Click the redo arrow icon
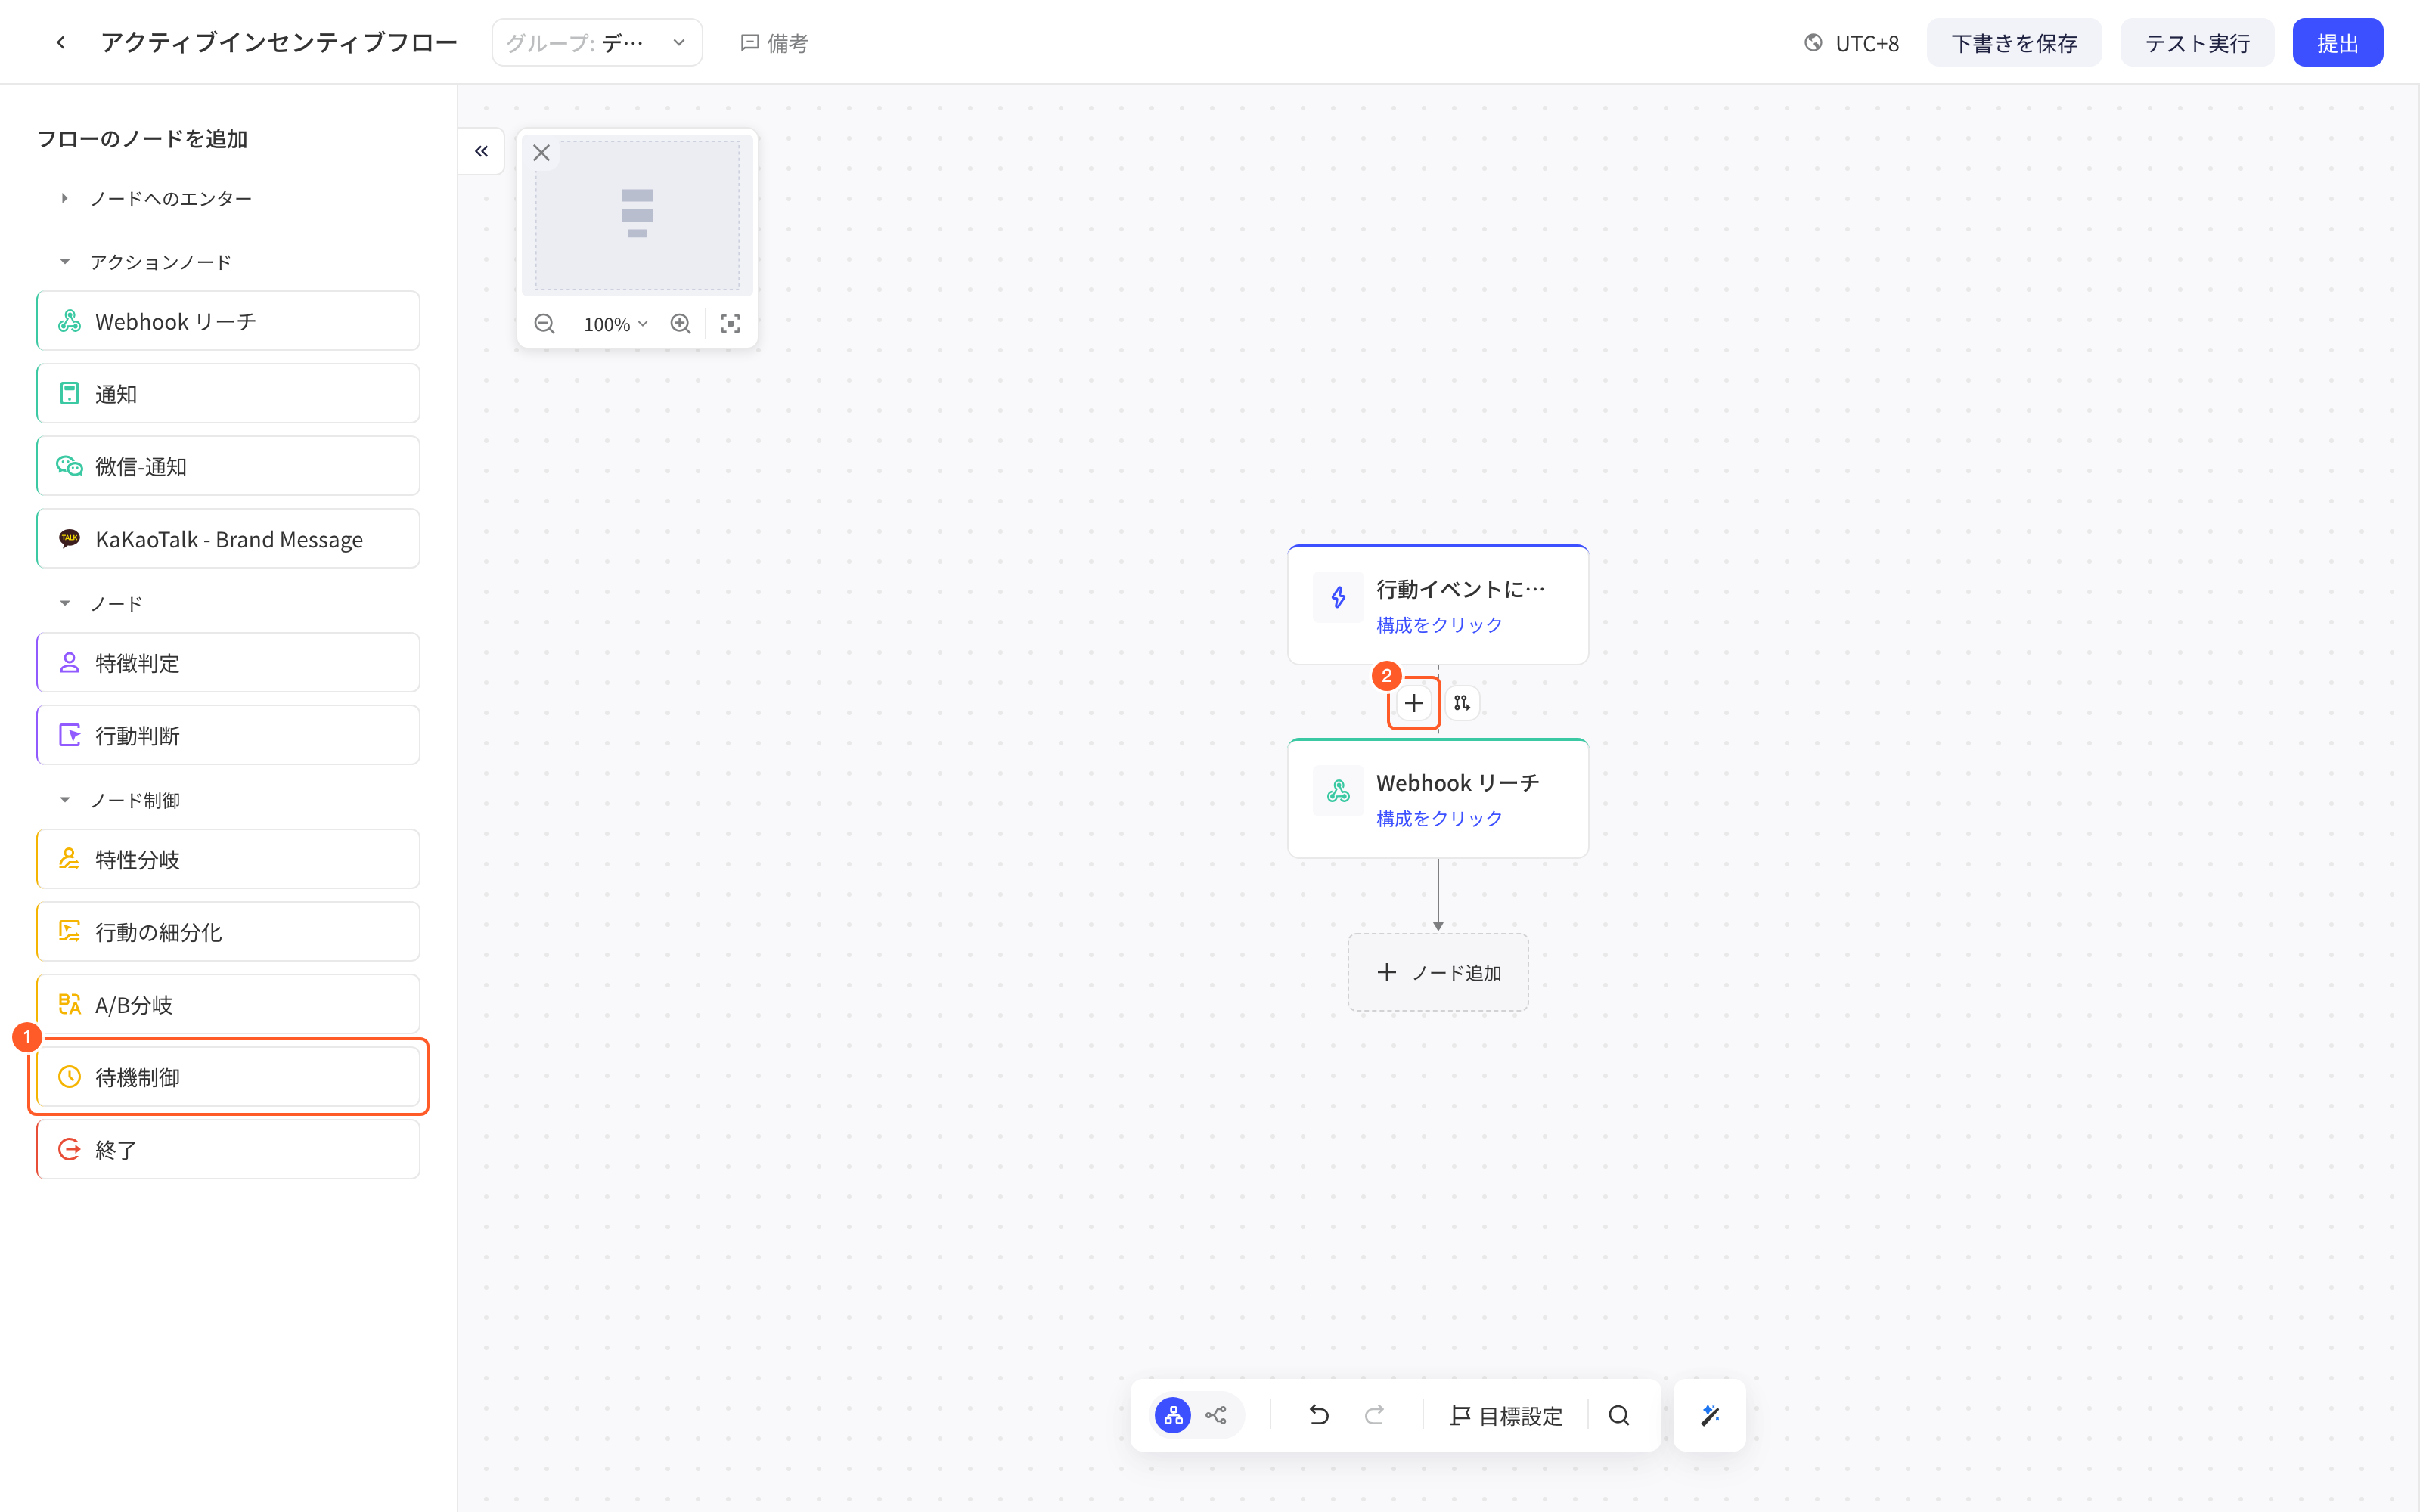Image resolution: width=2420 pixels, height=1512 pixels. coord(1374,1415)
